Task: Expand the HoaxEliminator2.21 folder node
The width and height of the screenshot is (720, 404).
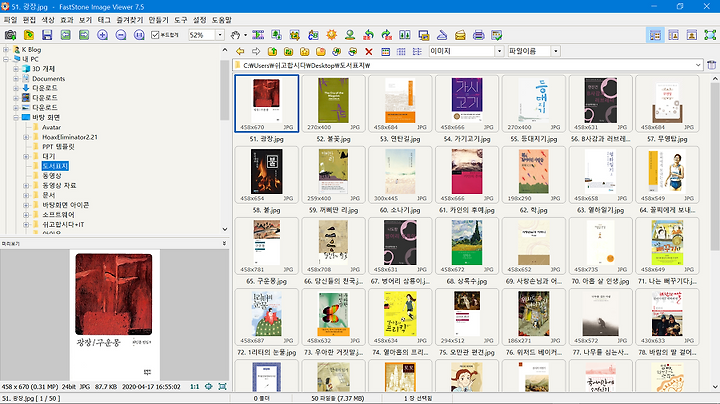Action: click(26, 137)
